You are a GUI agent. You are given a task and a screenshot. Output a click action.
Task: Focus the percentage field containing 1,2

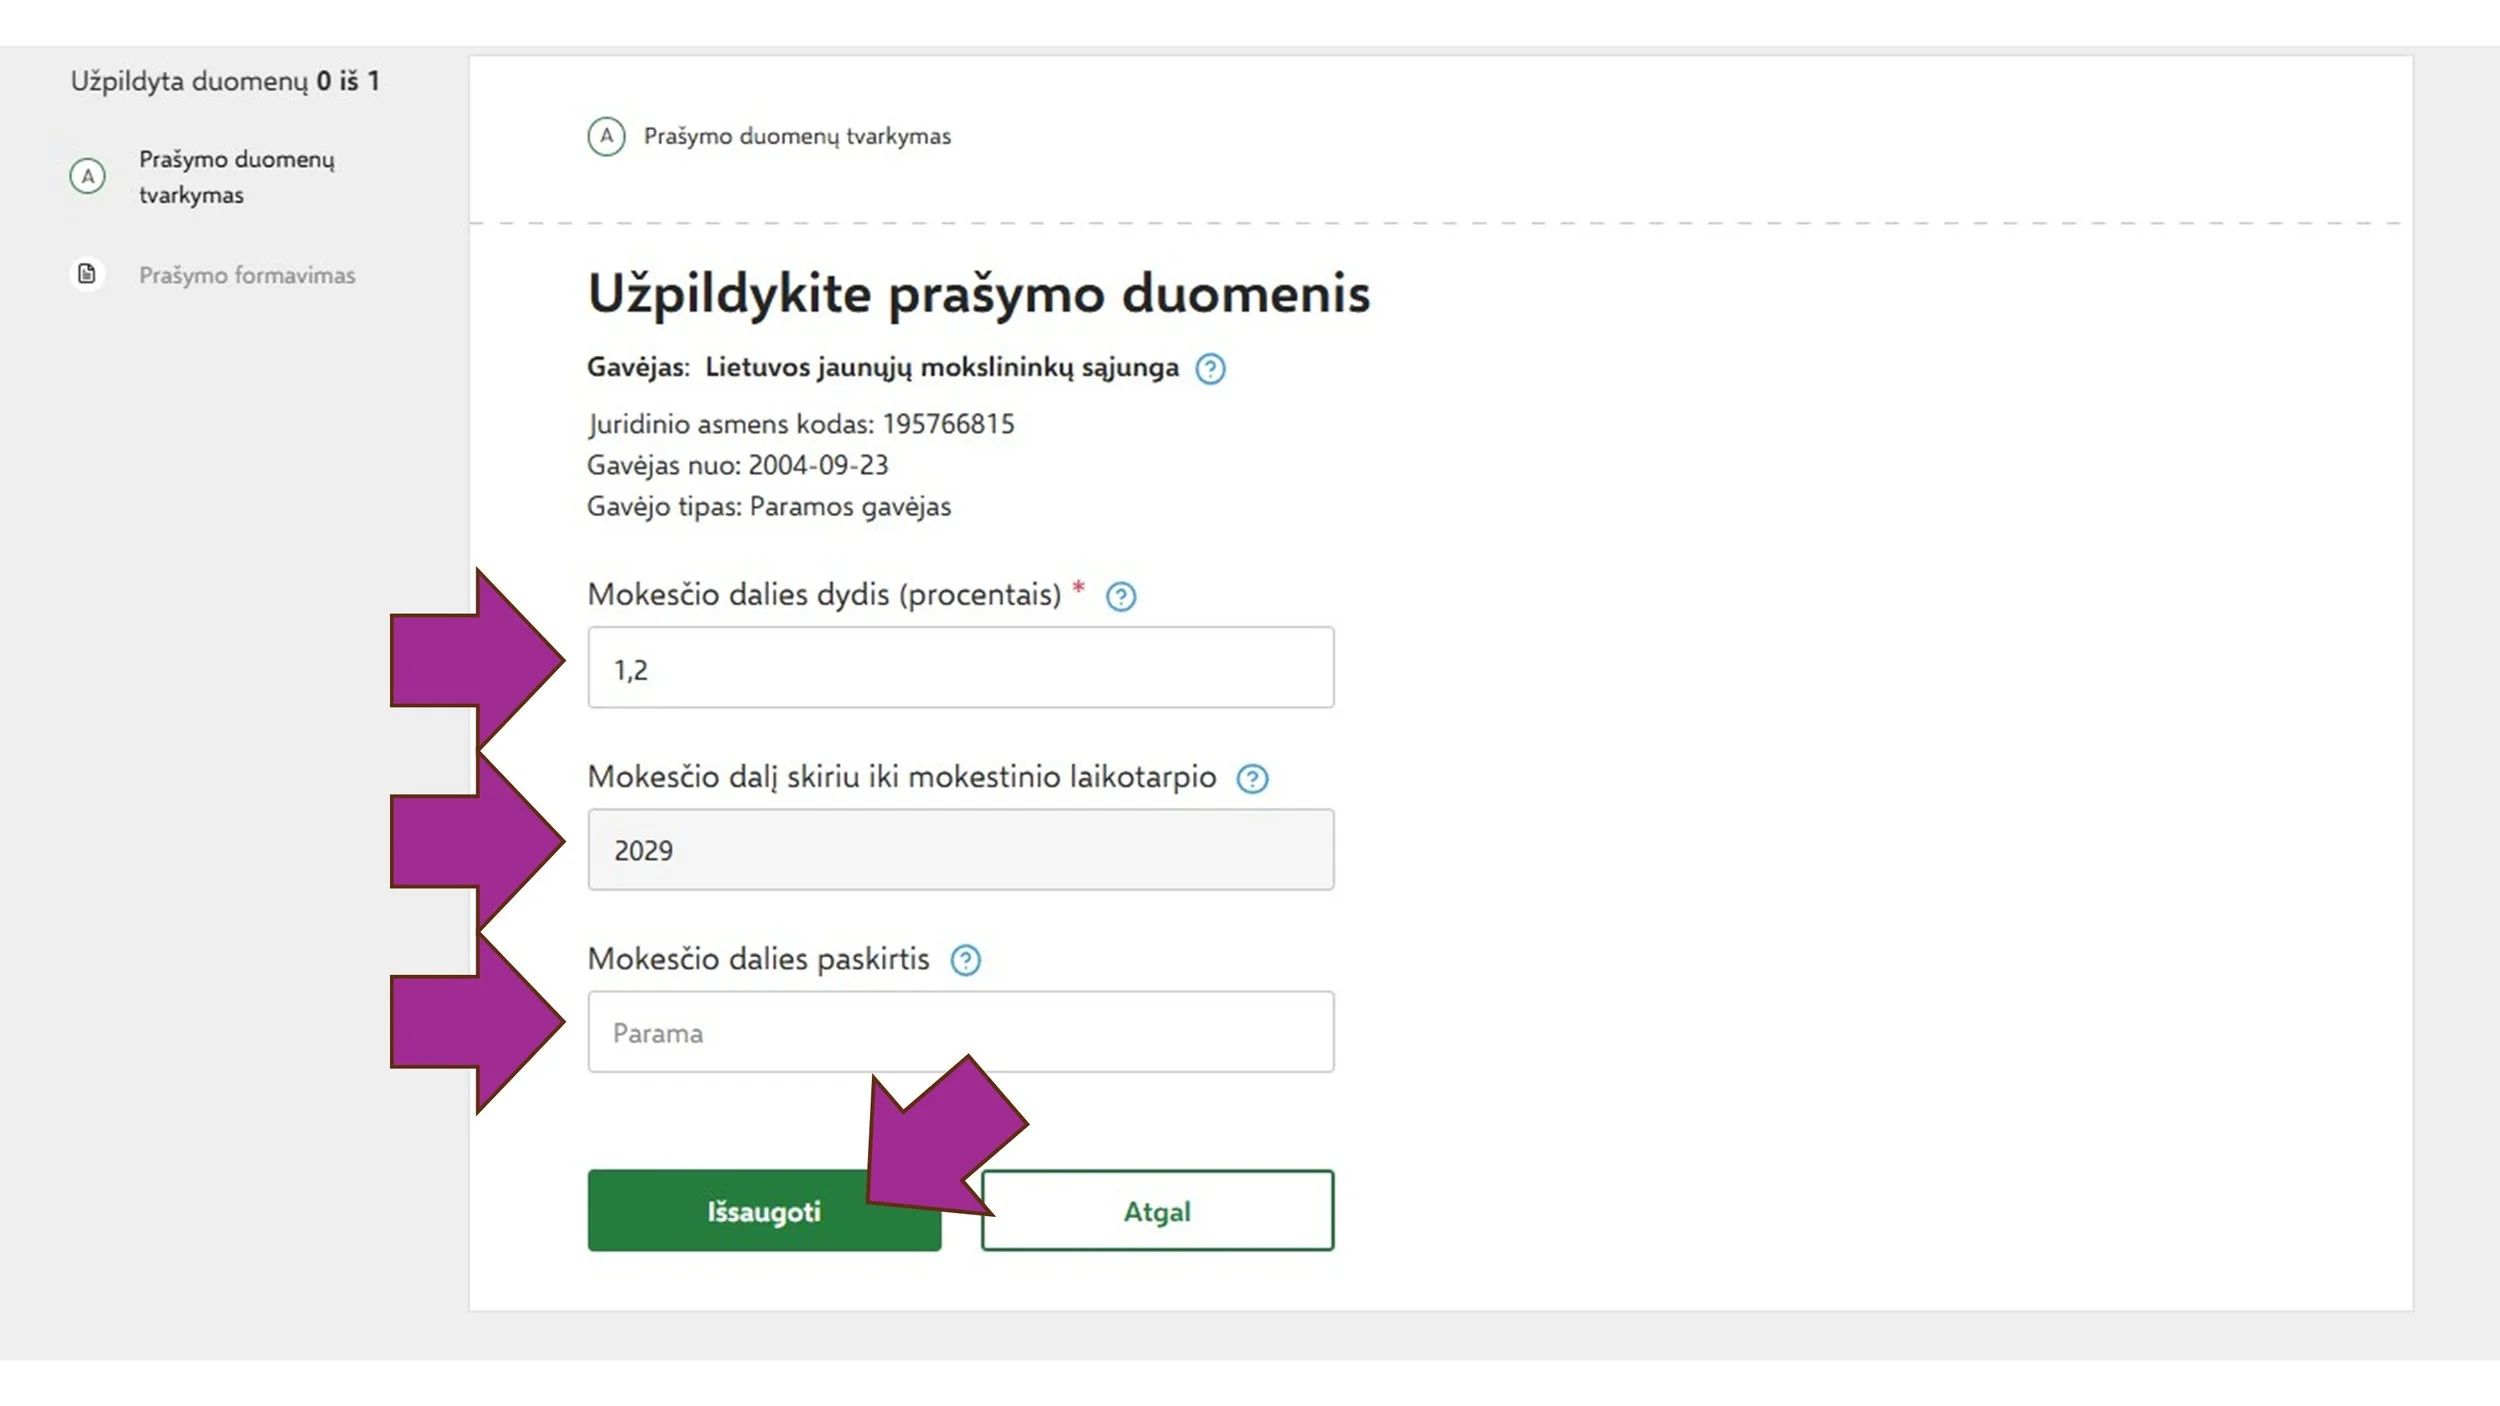click(960, 668)
